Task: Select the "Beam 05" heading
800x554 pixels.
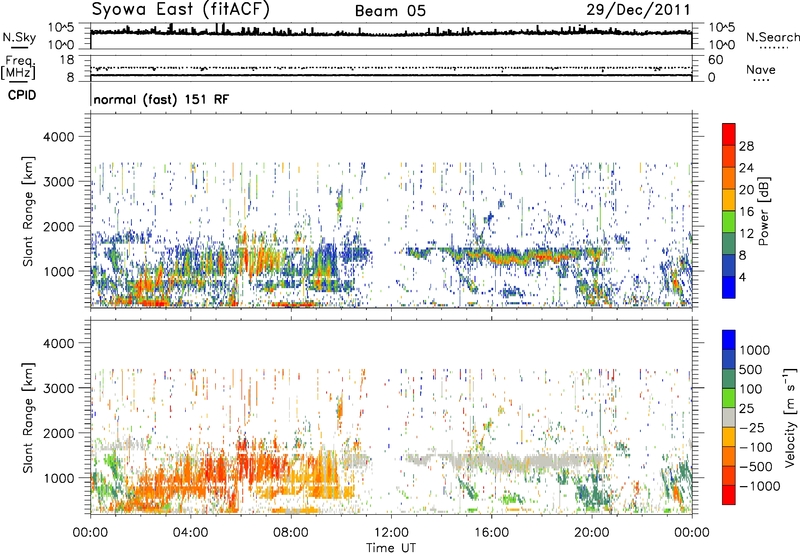Action: tap(390, 11)
